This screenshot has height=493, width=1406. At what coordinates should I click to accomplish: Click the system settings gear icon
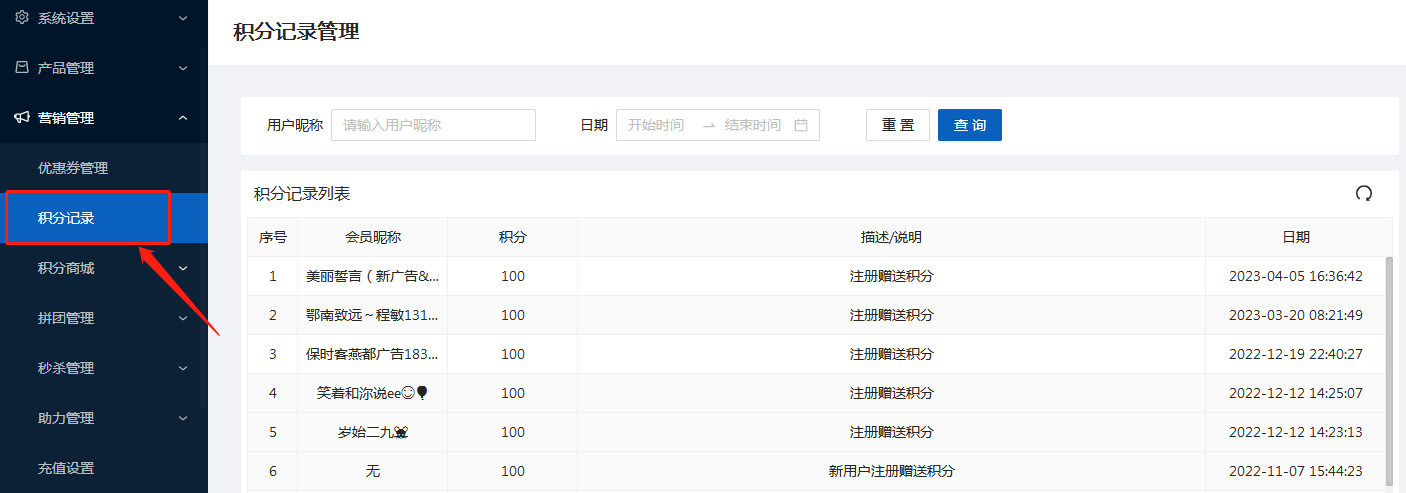pyautogui.click(x=22, y=17)
